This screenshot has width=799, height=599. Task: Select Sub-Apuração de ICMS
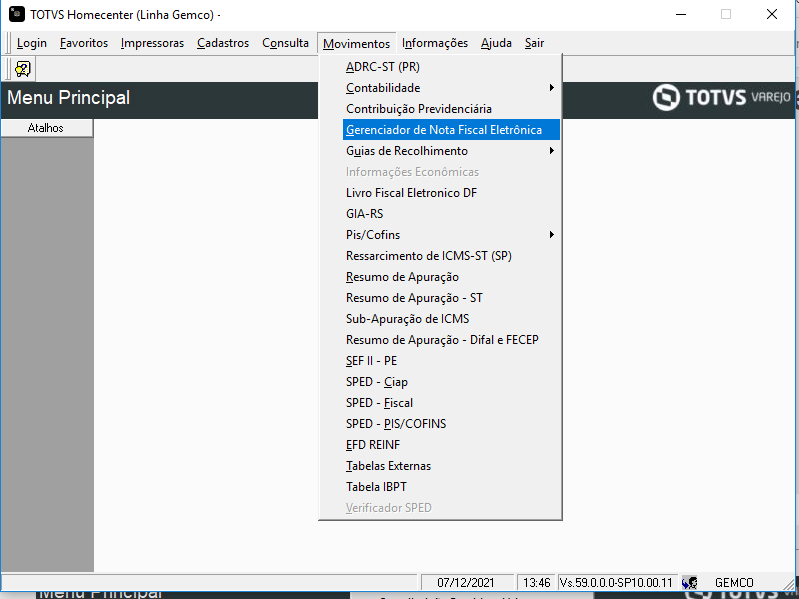[x=440, y=319]
